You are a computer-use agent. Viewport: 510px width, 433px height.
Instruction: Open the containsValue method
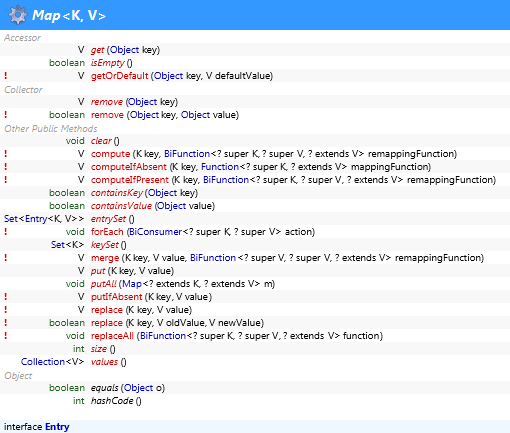click(x=121, y=206)
